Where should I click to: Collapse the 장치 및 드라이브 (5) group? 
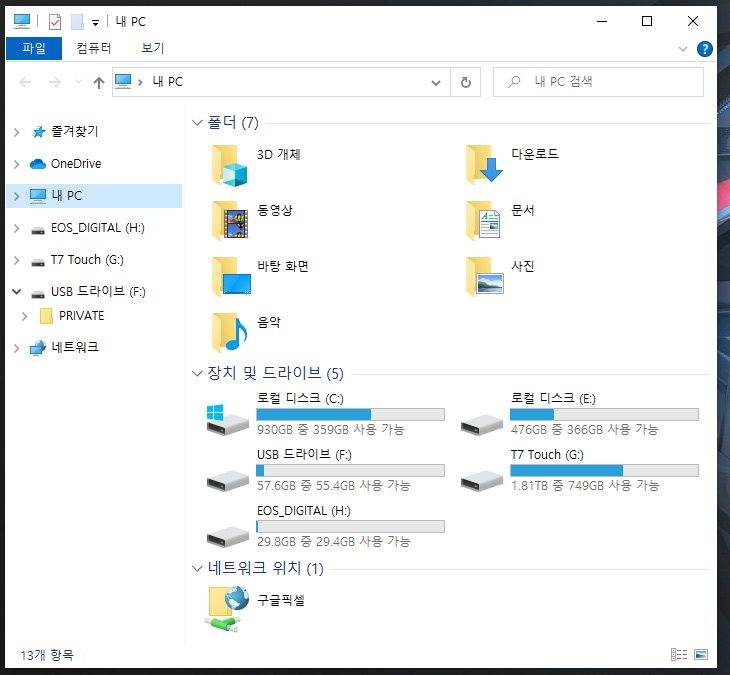(x=197, y=373)
